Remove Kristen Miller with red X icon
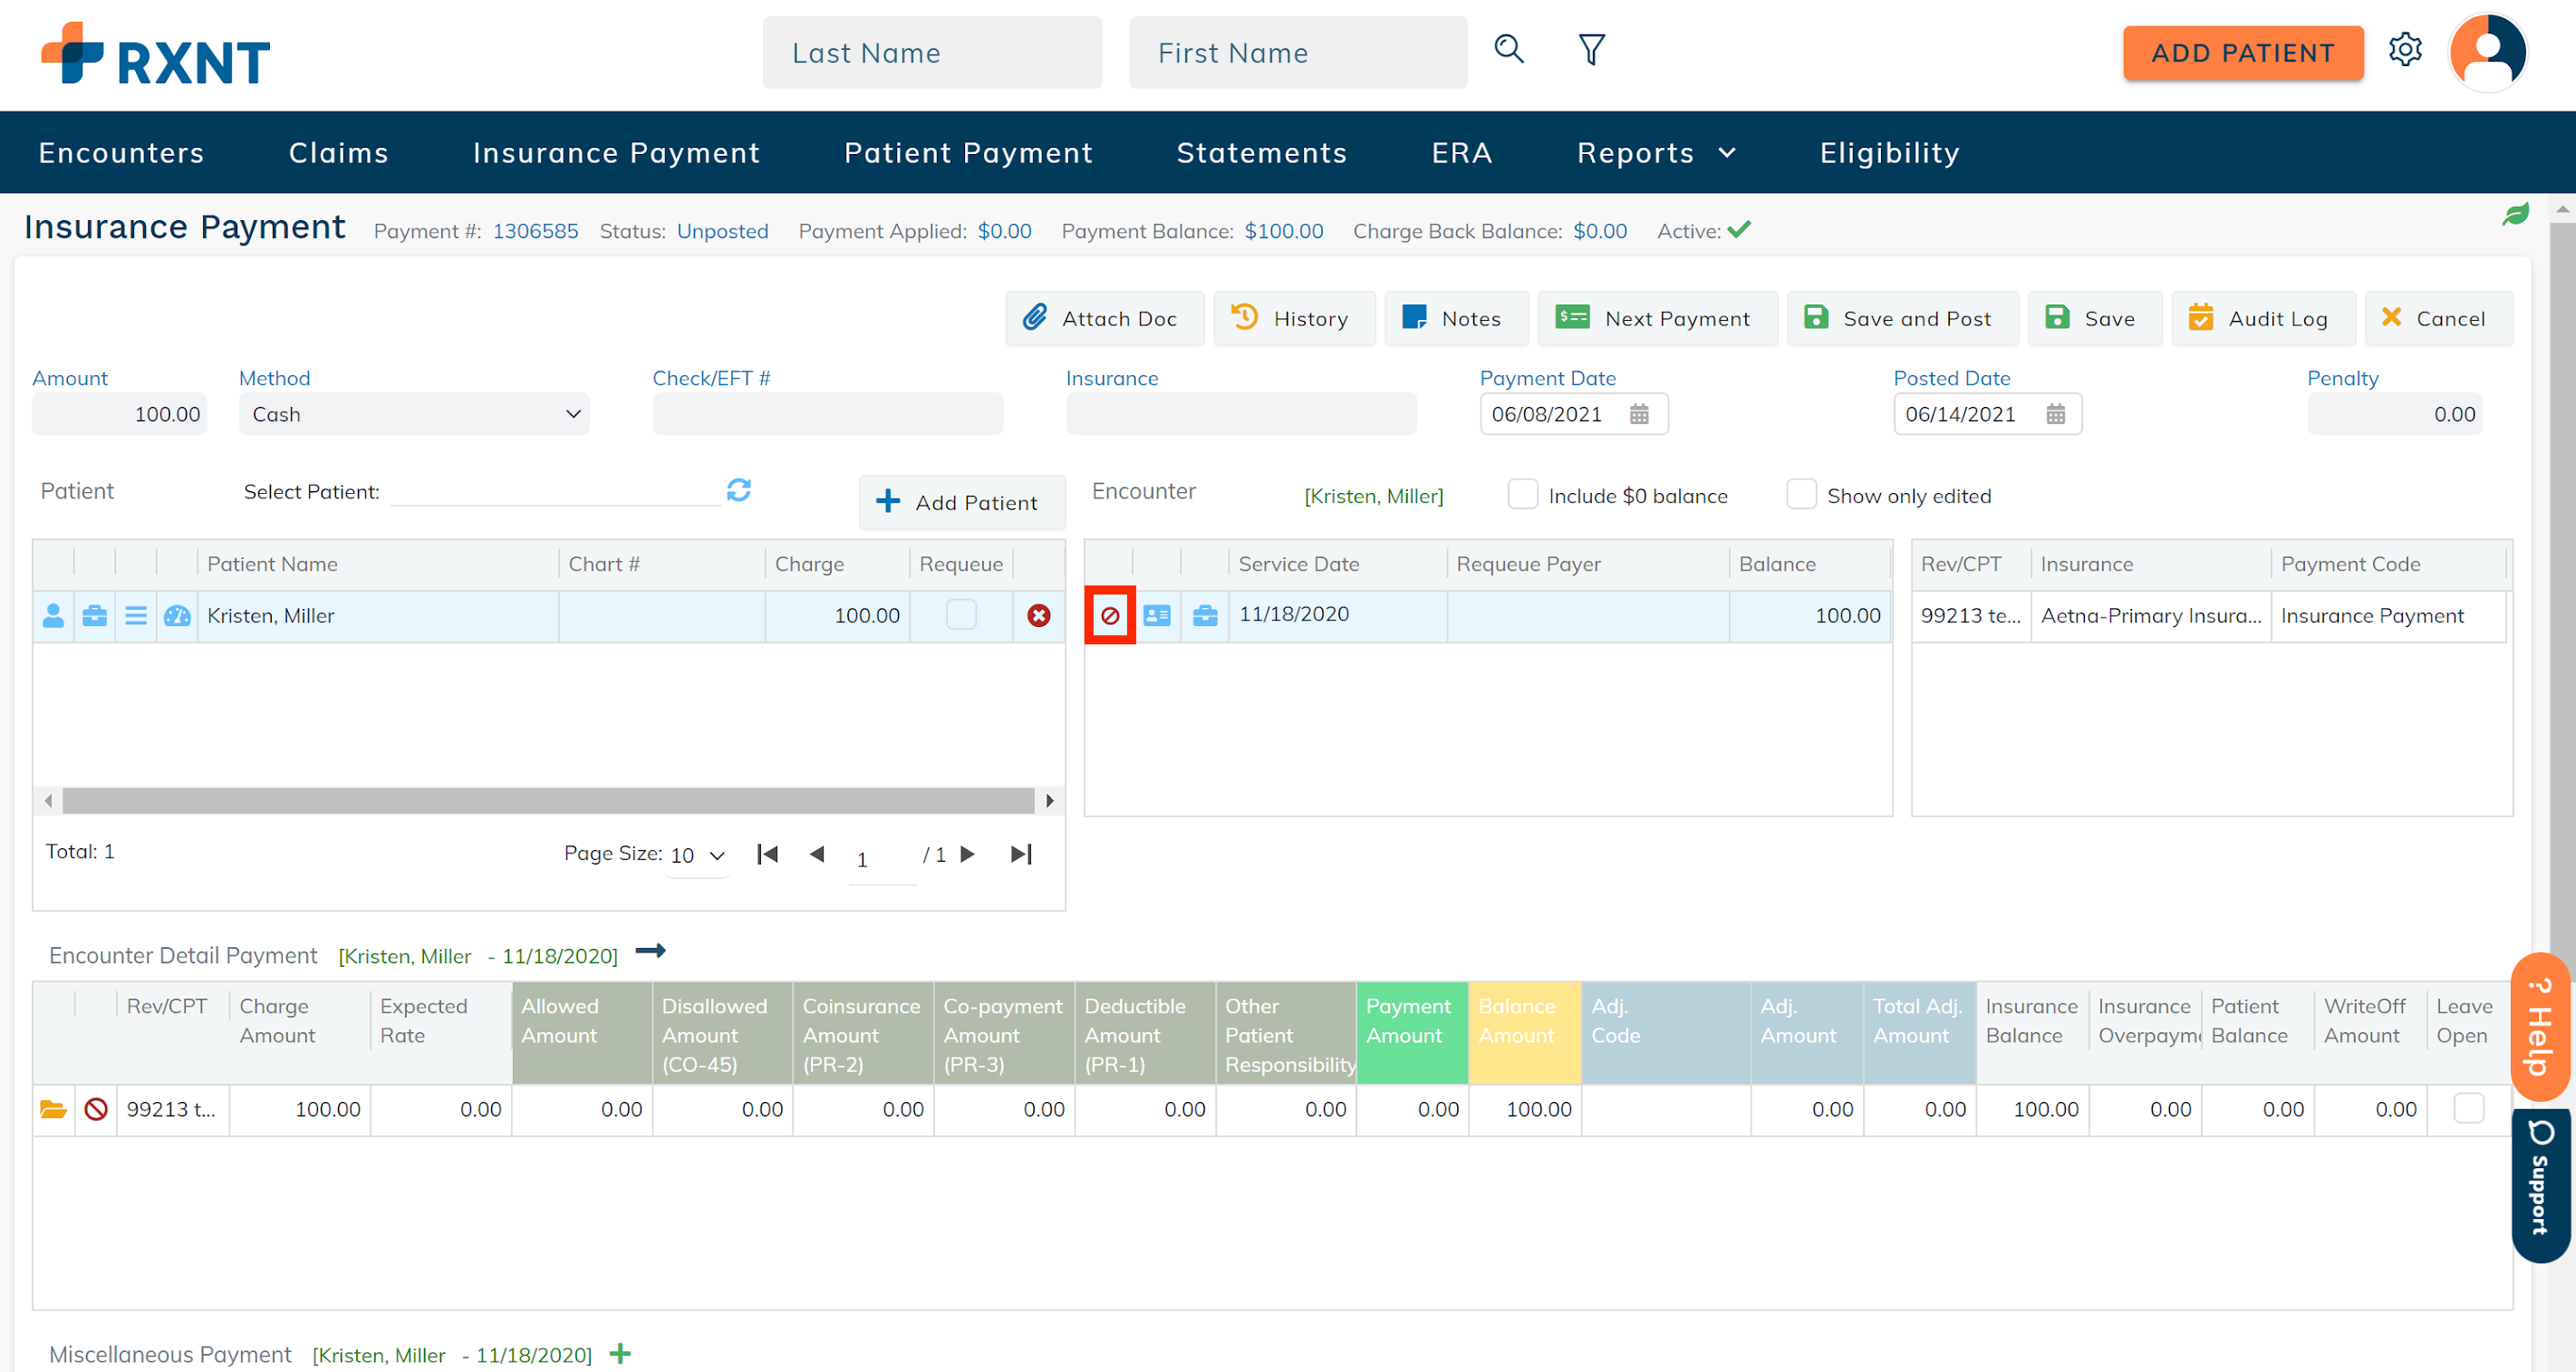Image resolution: width=2576 pixels, height=1372 pixels. coord(1038,616)
